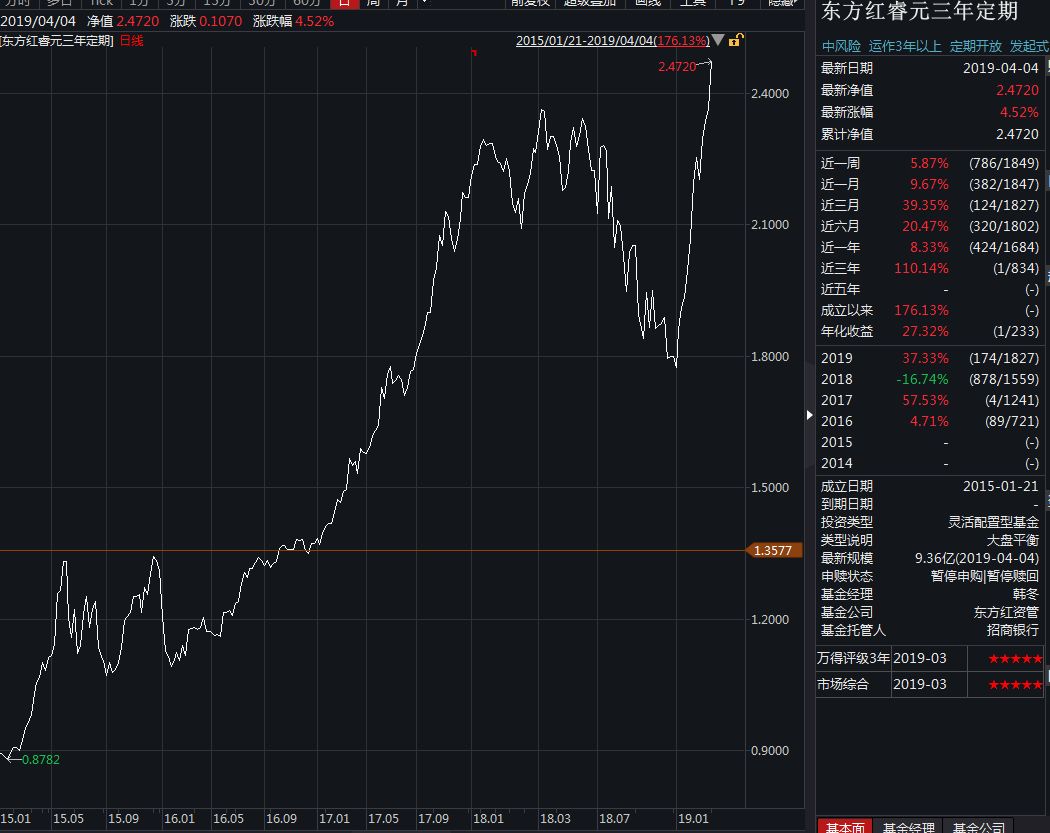Select the 日 daily period tab

click(x=345, y=3)
